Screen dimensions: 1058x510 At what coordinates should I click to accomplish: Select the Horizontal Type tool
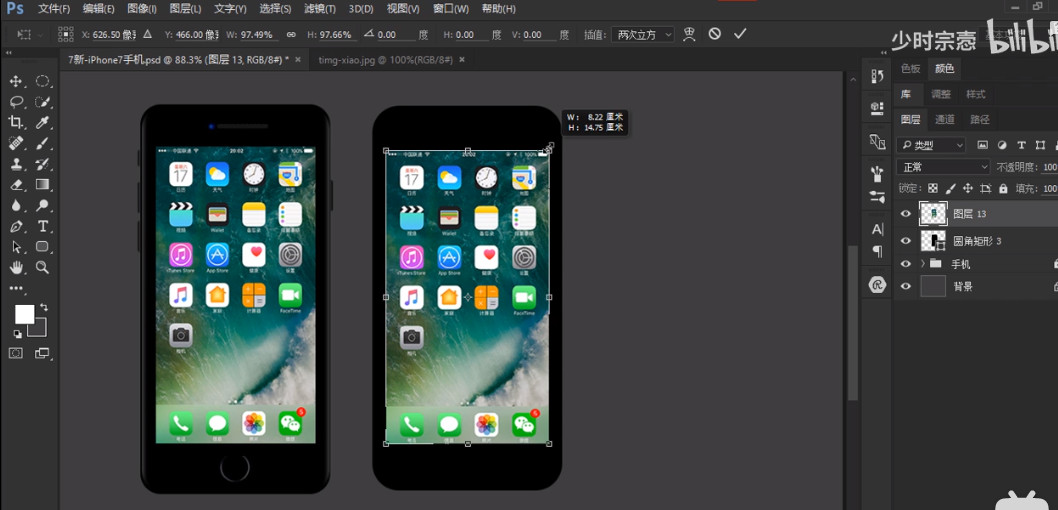tap(43, 226)
